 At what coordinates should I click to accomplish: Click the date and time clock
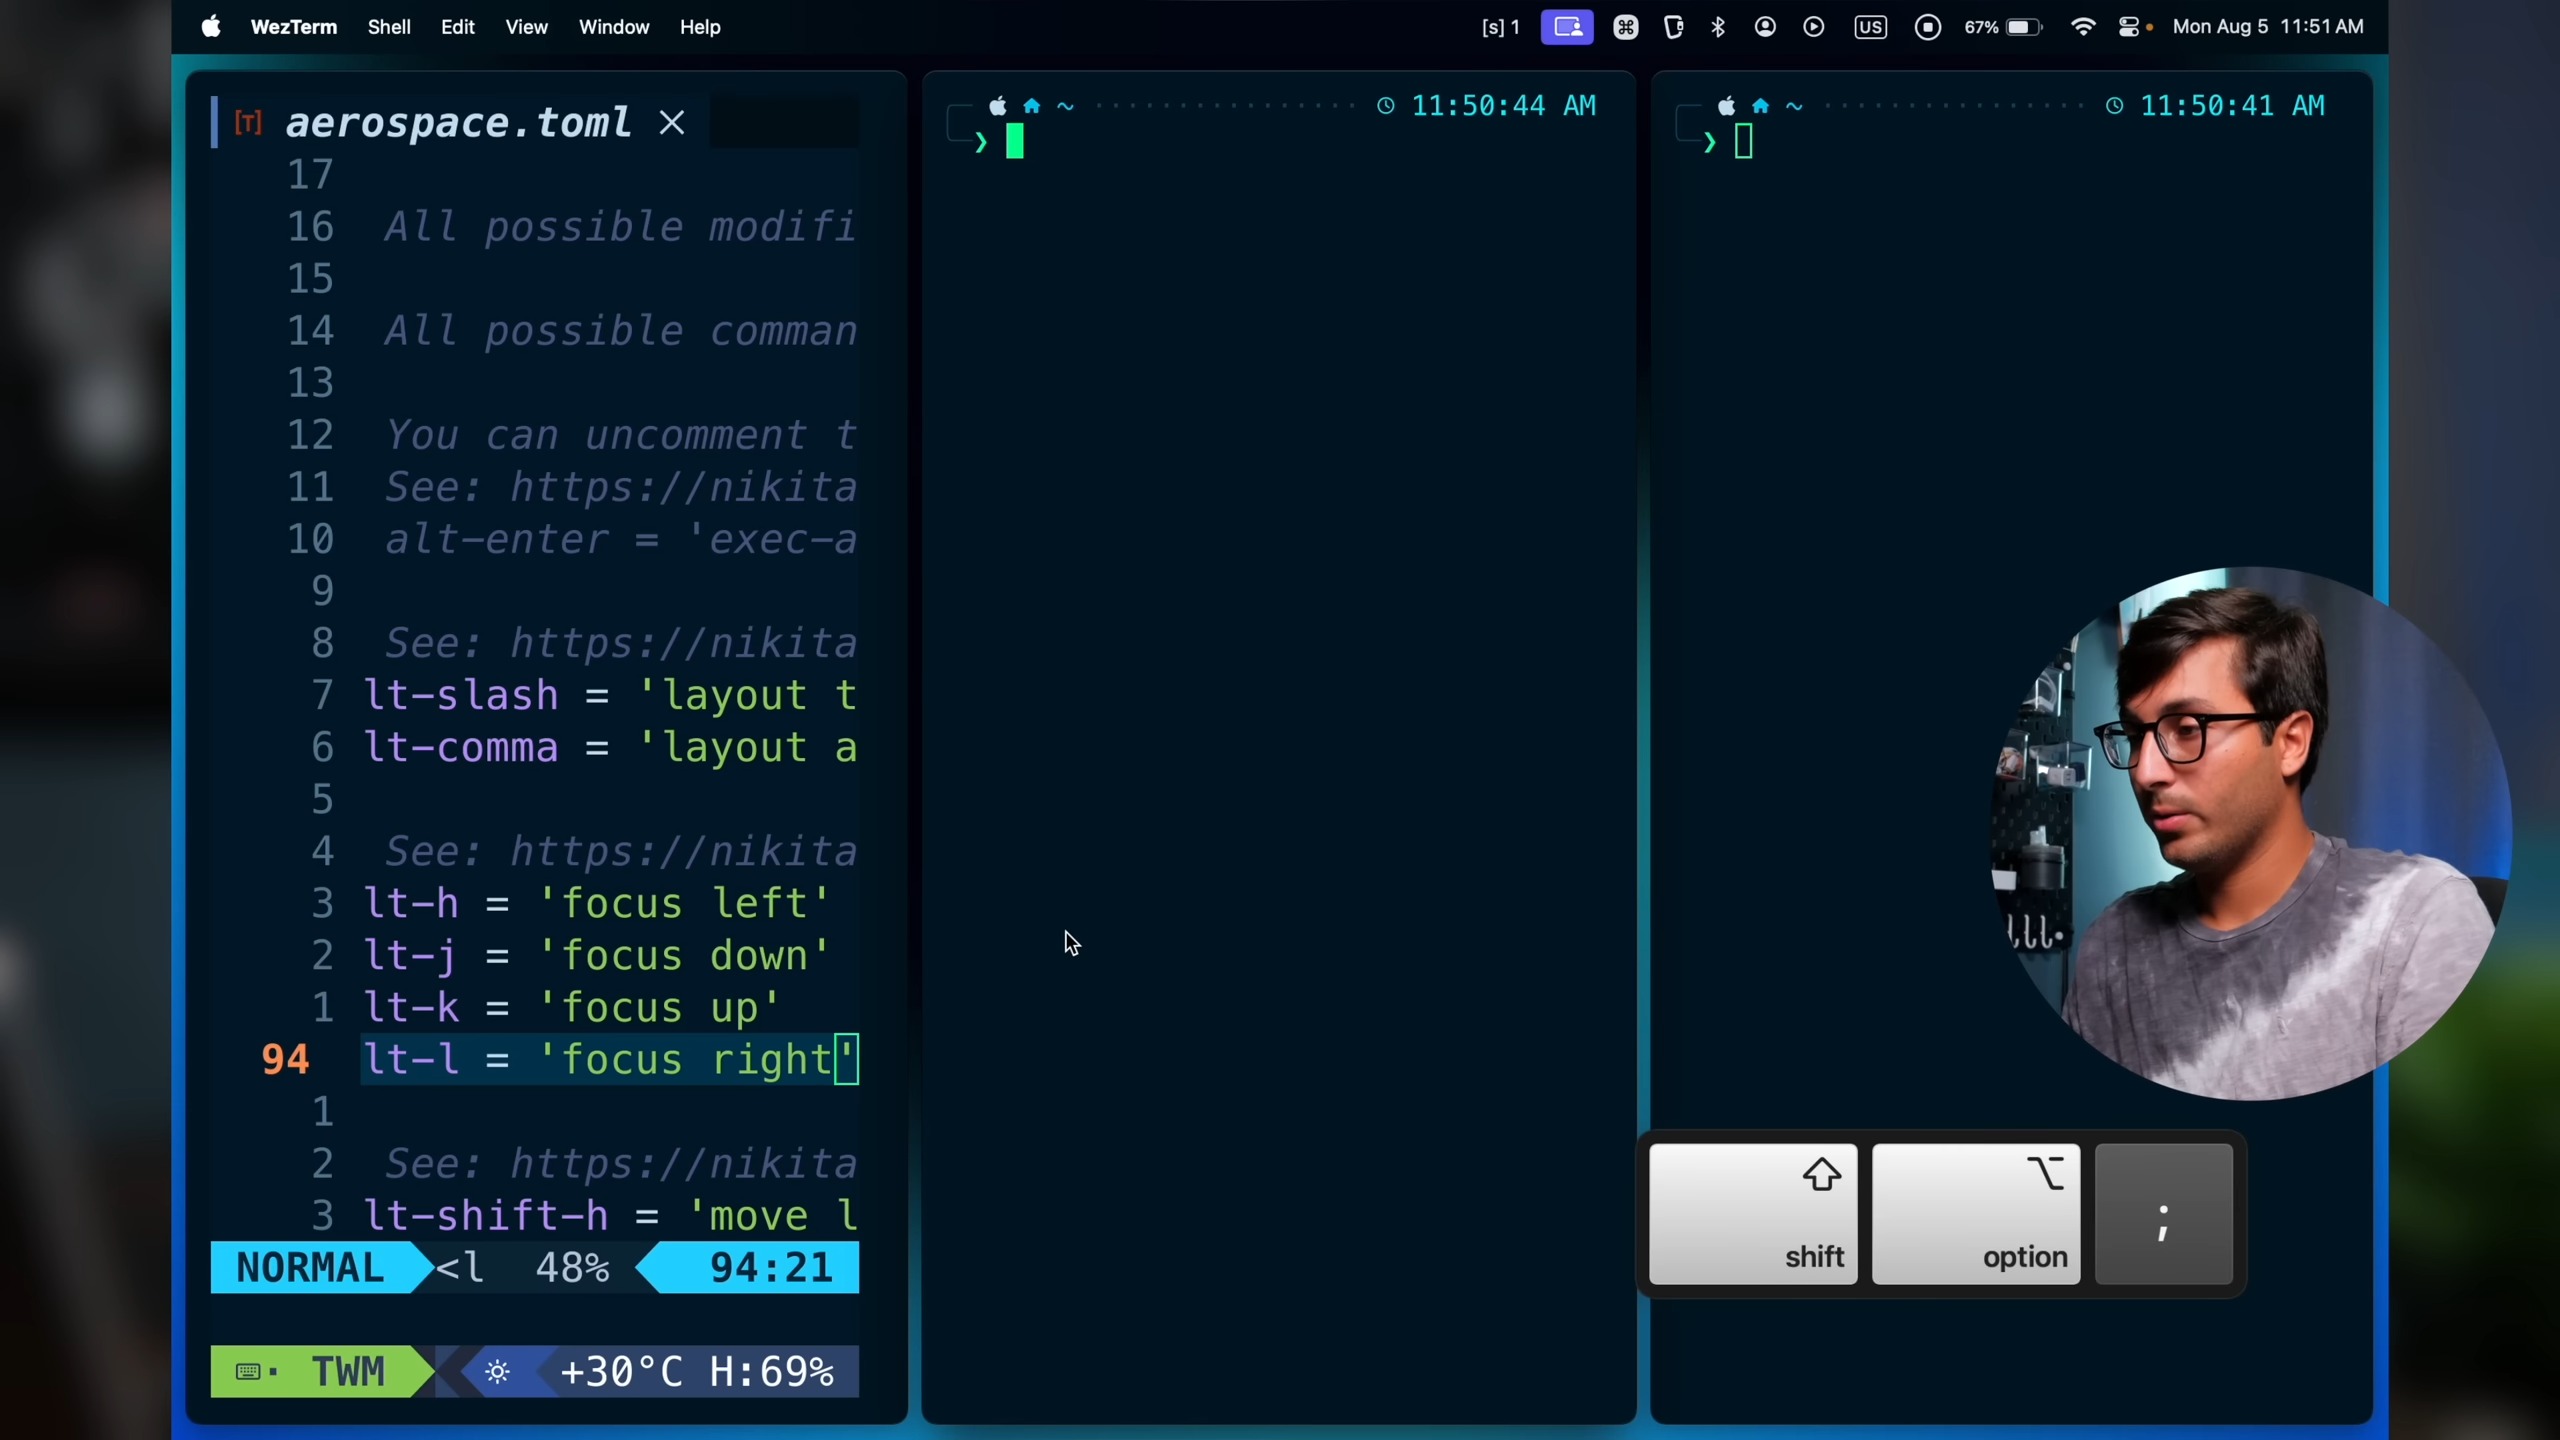point(2267,27)
